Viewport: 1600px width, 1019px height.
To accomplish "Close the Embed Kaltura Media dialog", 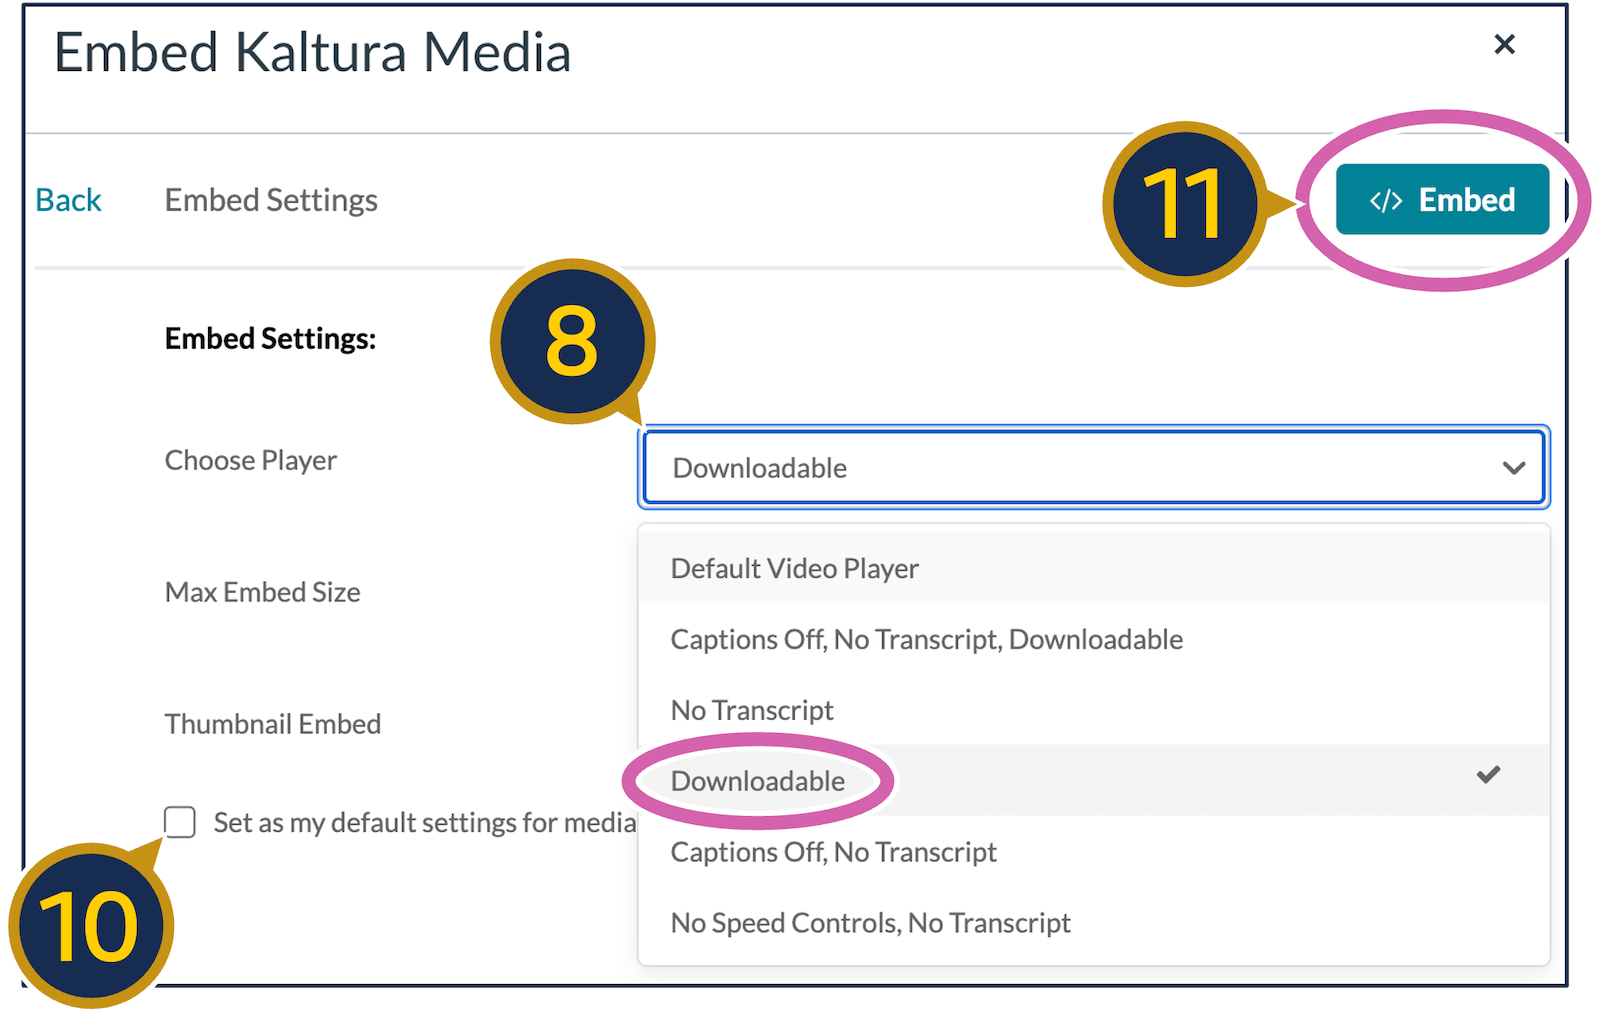I will tap(1504, 44).
